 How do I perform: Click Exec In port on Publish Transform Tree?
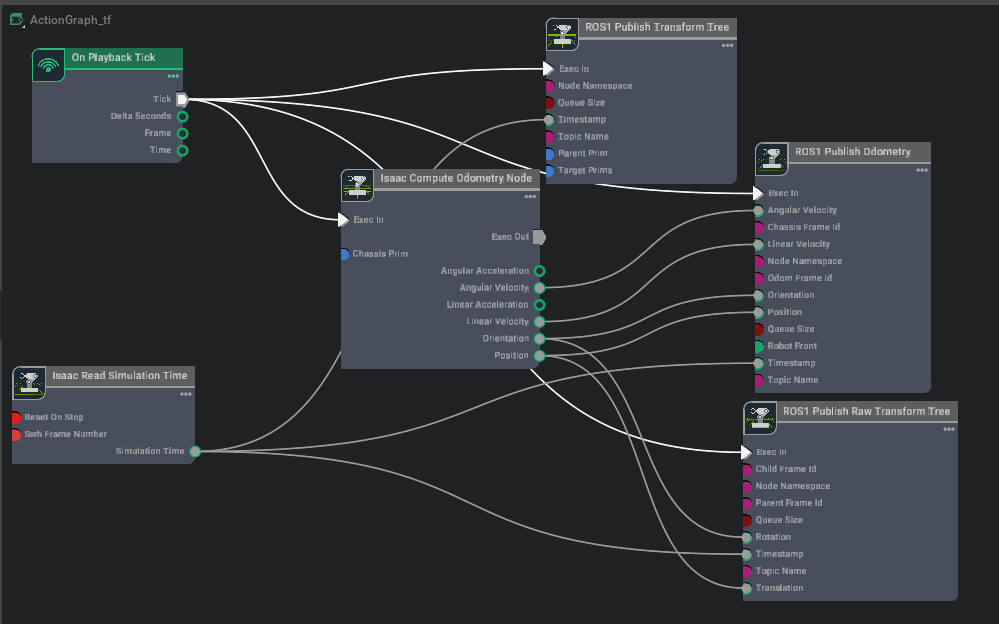tap(549, 69)
